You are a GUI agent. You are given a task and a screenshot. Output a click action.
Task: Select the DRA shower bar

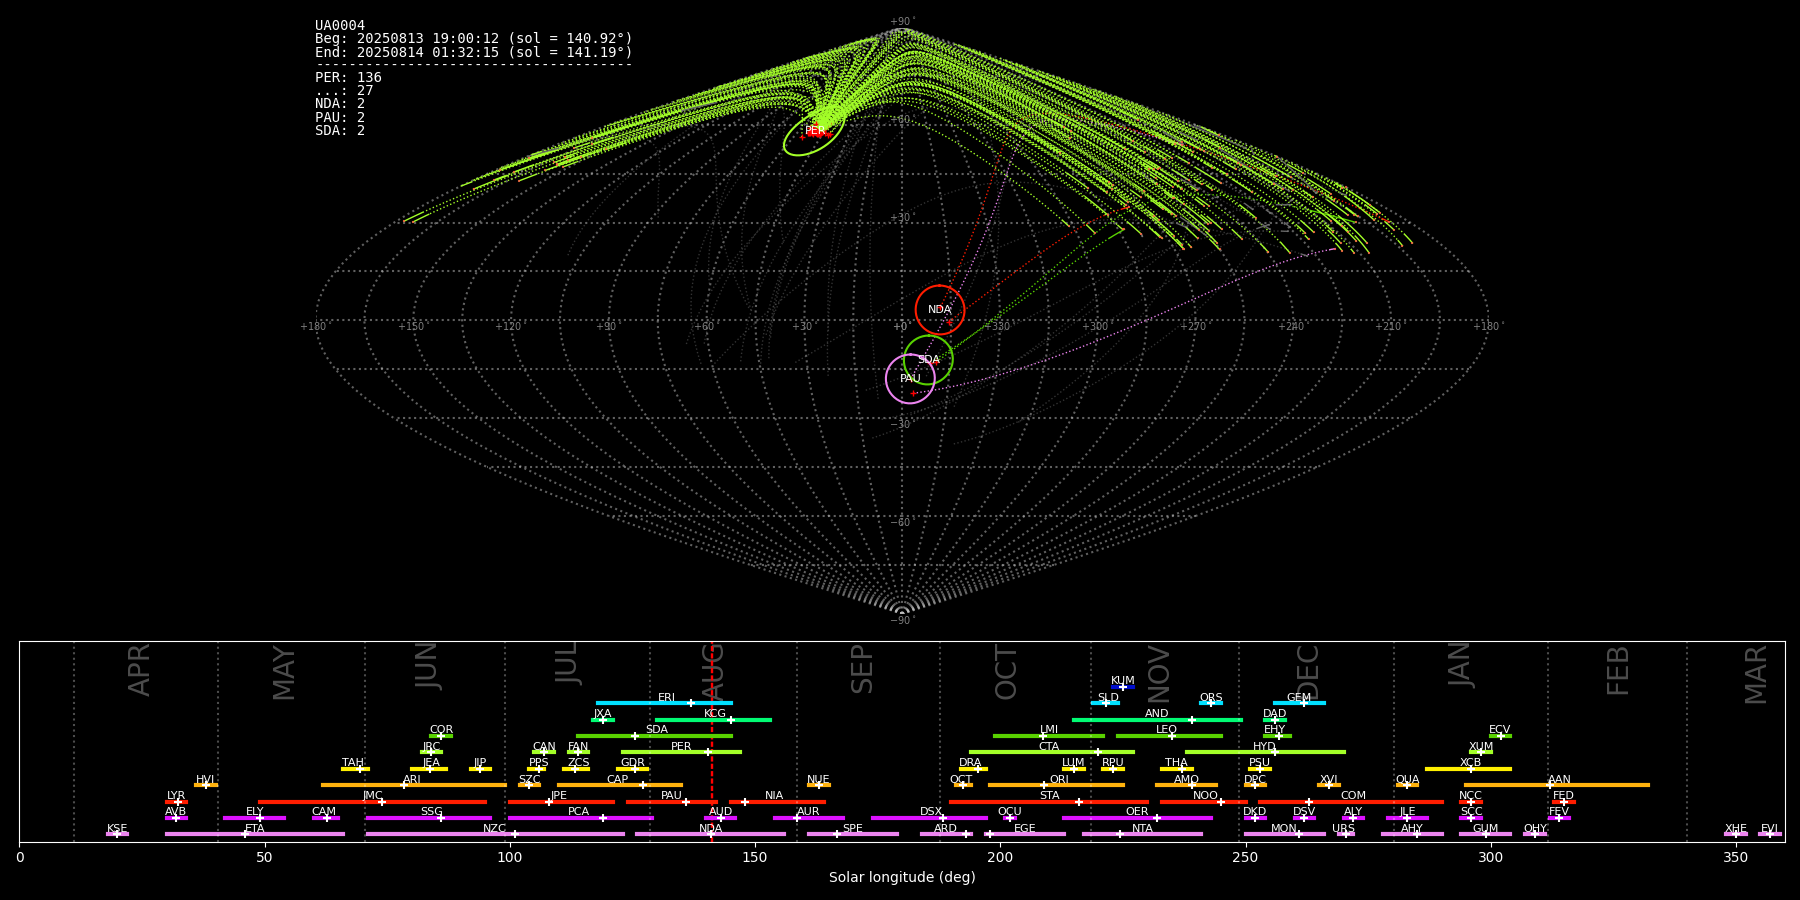(x=972, y=768)
